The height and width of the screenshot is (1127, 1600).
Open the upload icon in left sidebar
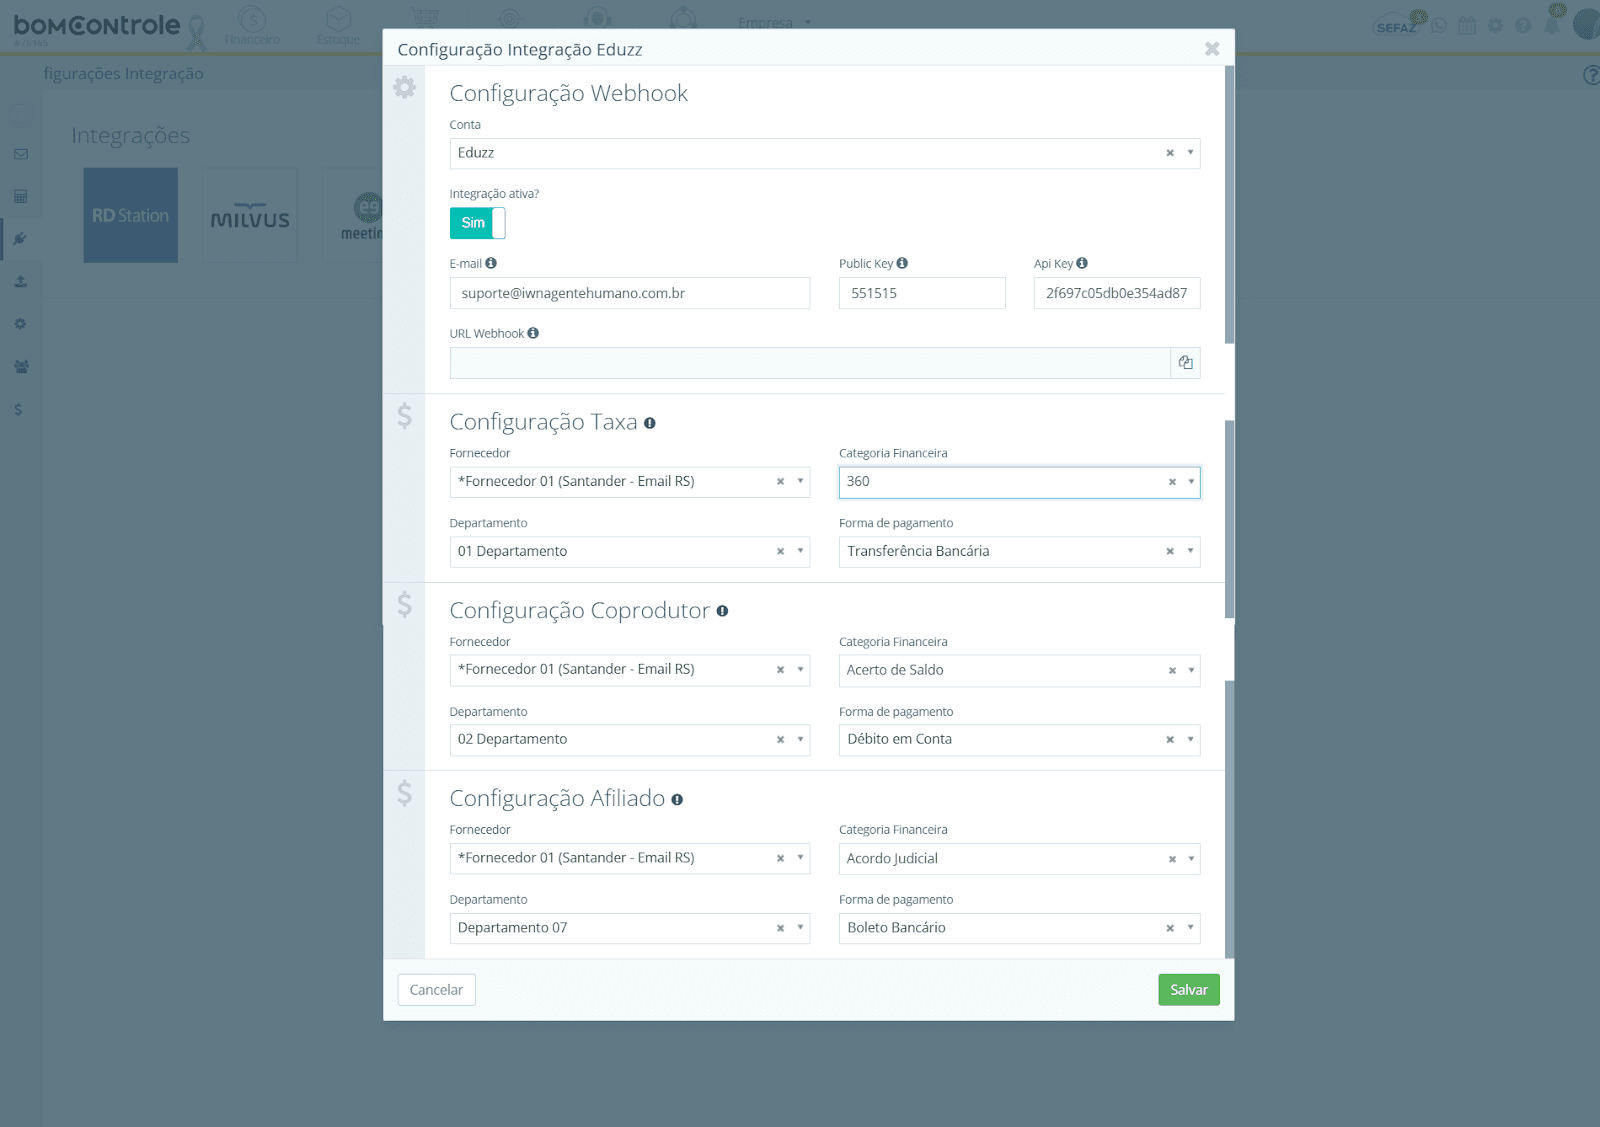click(x=21, y=282)
